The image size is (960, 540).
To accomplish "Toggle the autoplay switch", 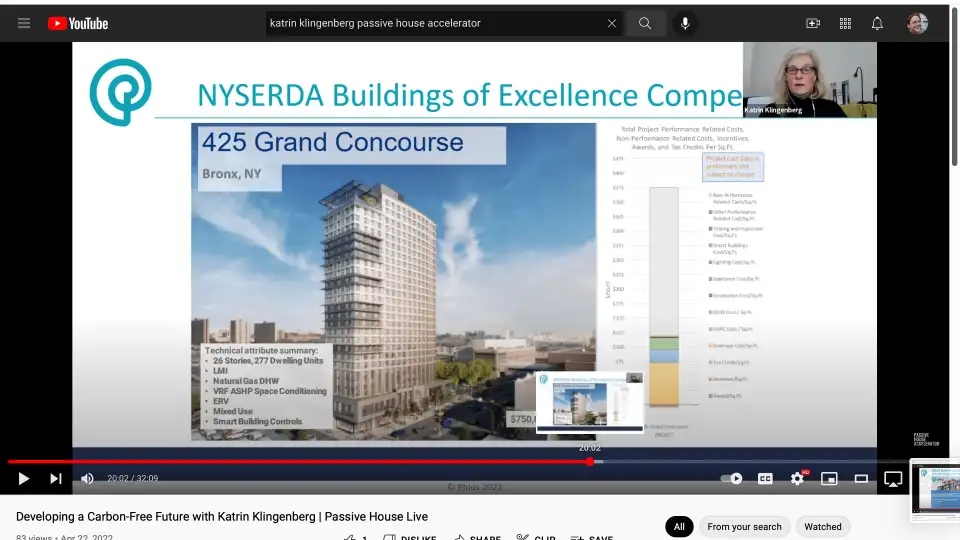I will [733, 479].
